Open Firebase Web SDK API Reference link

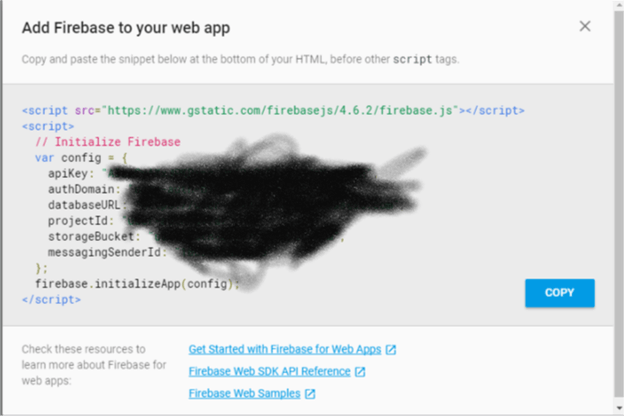[x=269, y=372]
